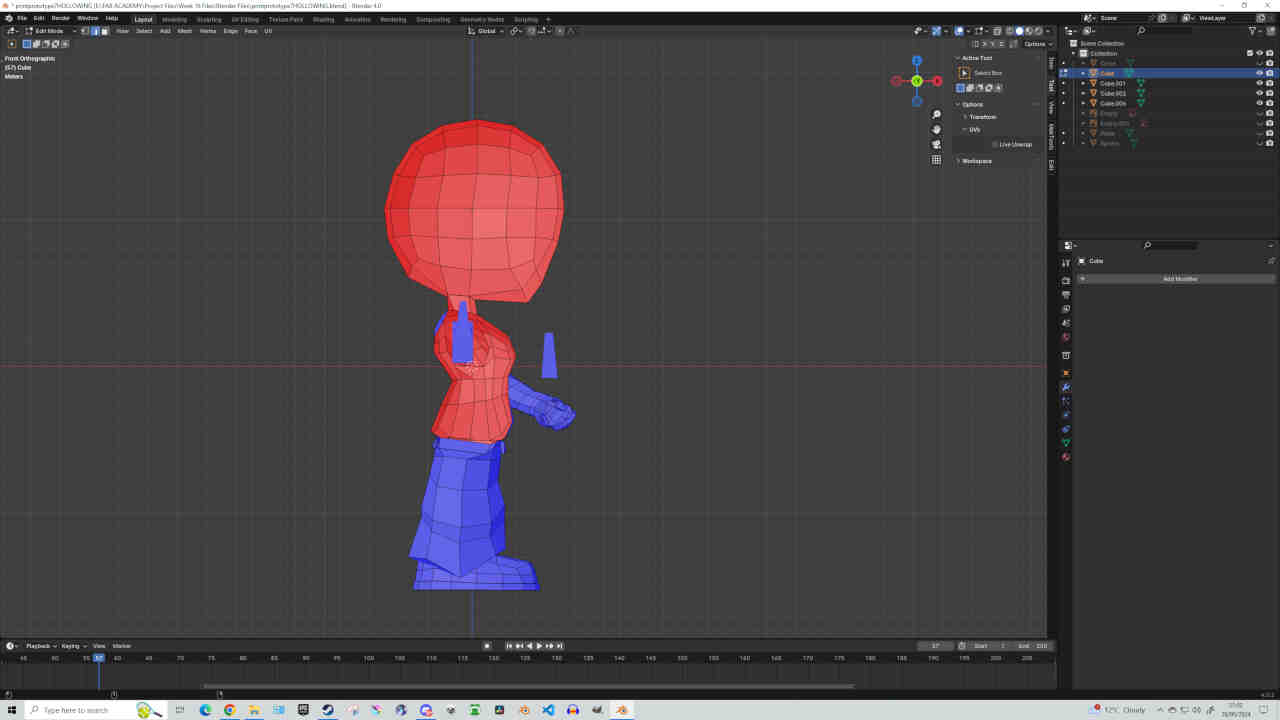This screenshot has height=720, width=1280.
Task: Expand the Transform options subpanel
Action: point(982,117)
